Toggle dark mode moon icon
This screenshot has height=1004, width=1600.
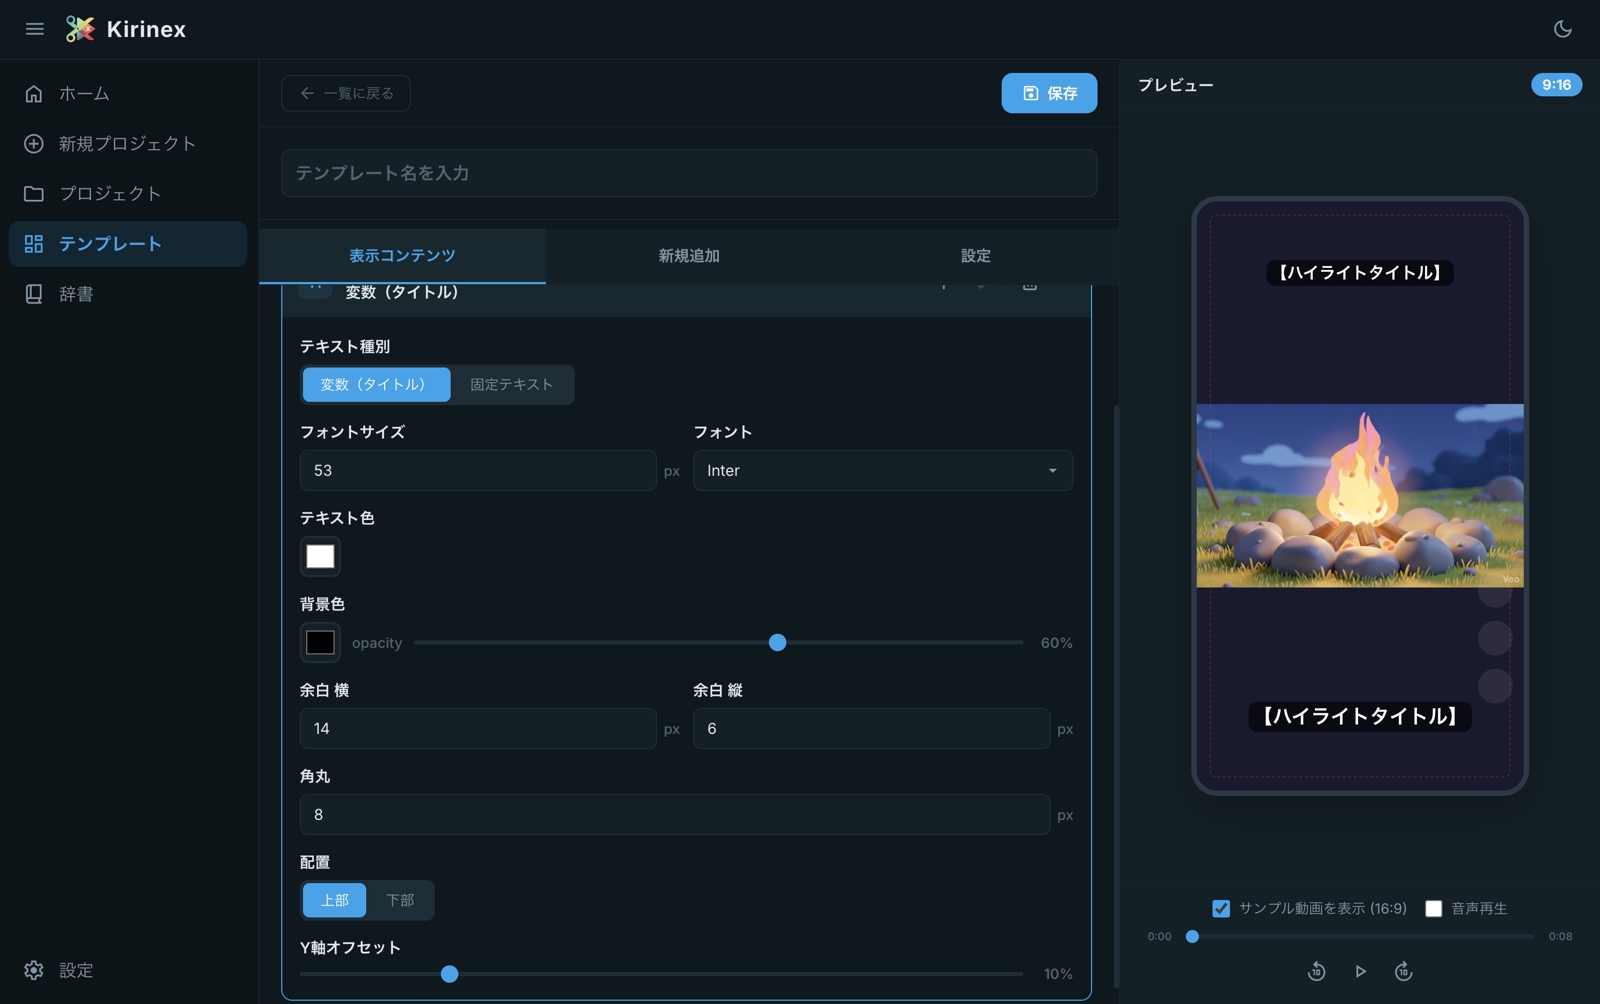1562,29
